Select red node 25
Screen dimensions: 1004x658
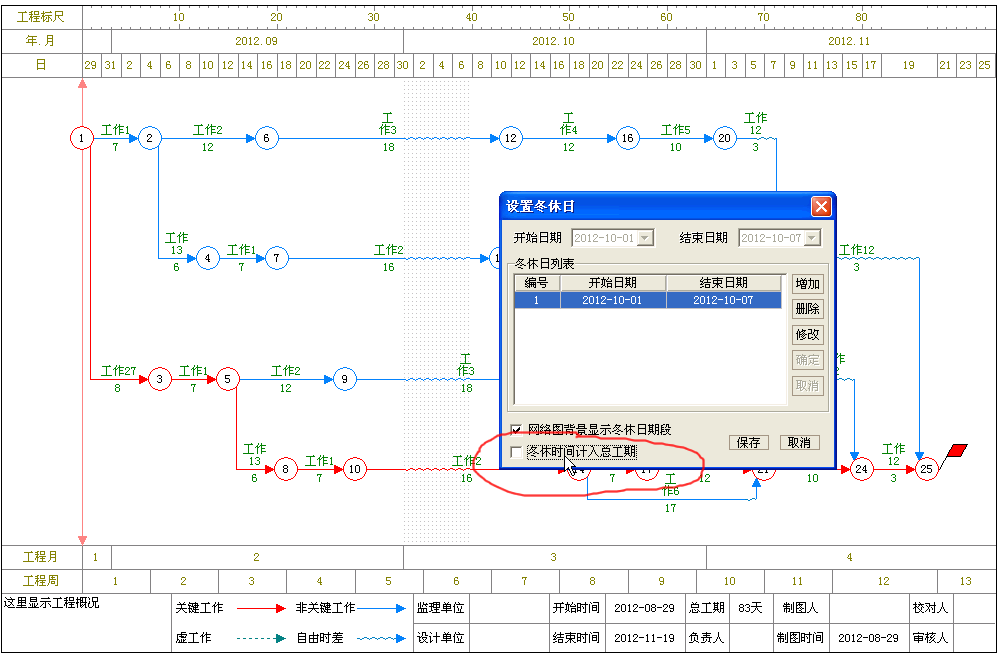[x=926, y=469]
